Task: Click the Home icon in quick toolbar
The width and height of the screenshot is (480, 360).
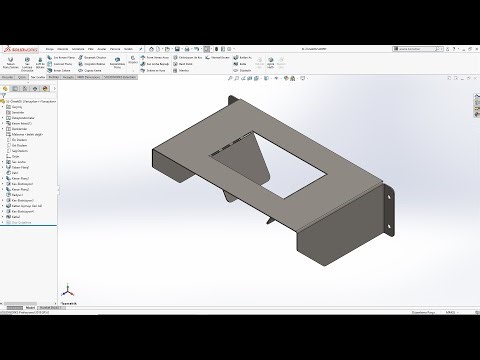Action: click(151, 49)
